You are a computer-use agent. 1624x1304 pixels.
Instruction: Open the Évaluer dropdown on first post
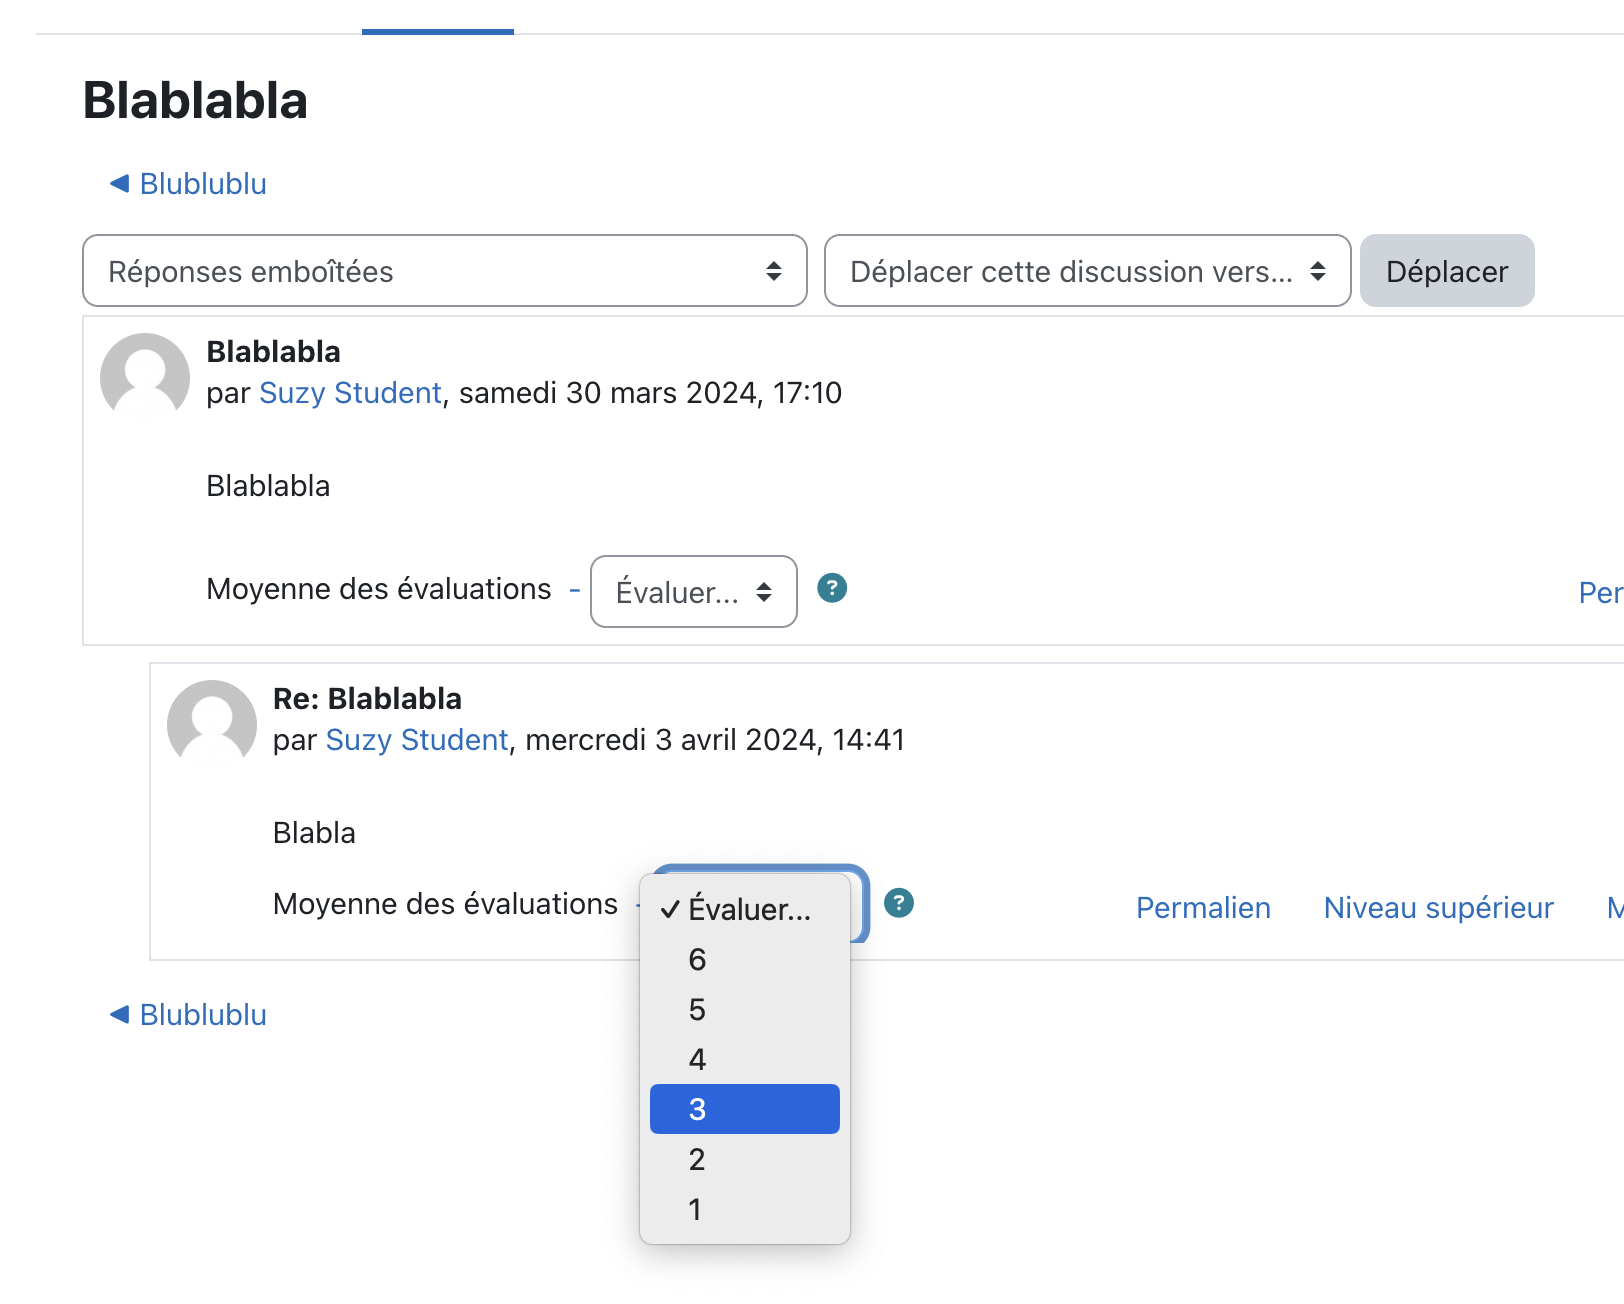coord(694,592)
